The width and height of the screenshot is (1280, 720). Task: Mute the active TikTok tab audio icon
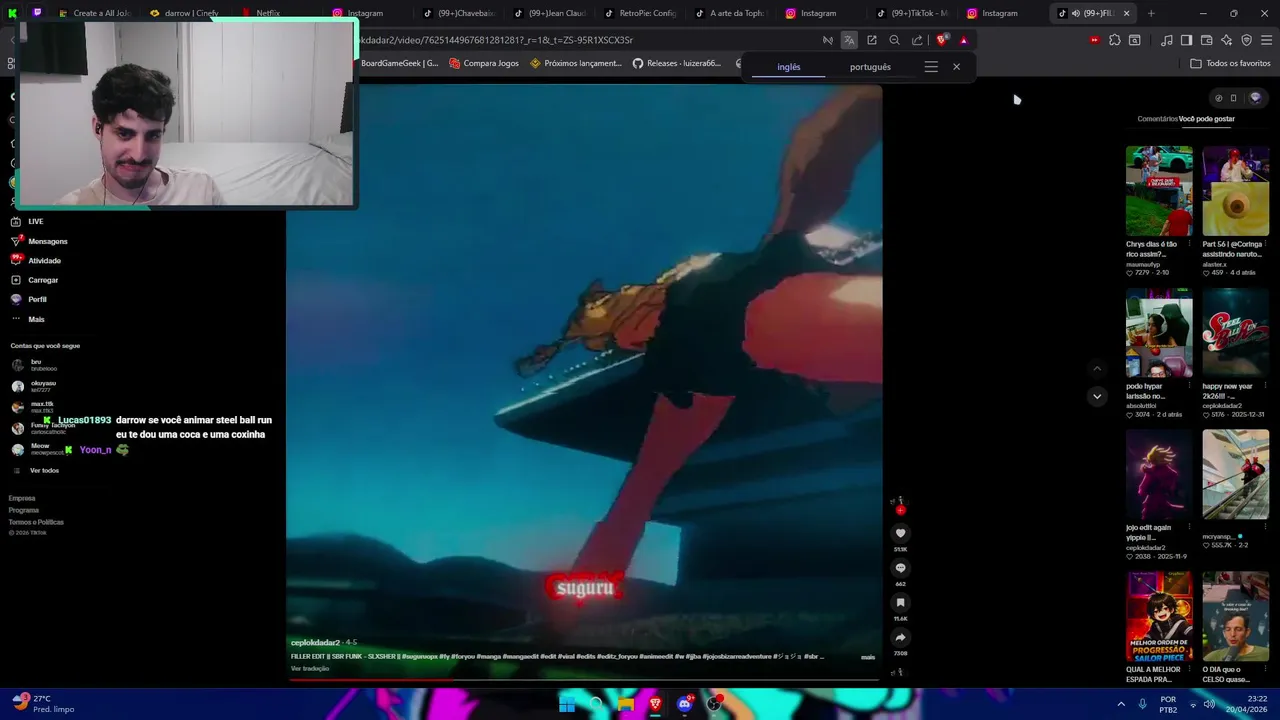point(1075,13)
